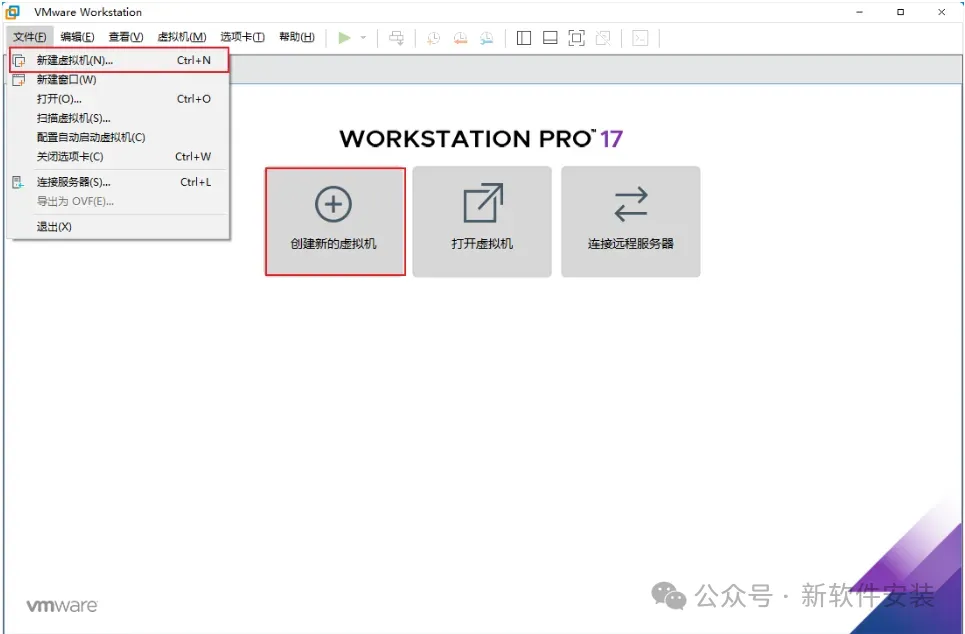Click the Send Ctrl+Alt+Del toolbar icon
The width and height of the screenshot is (965, 634).
click(396, 38)
